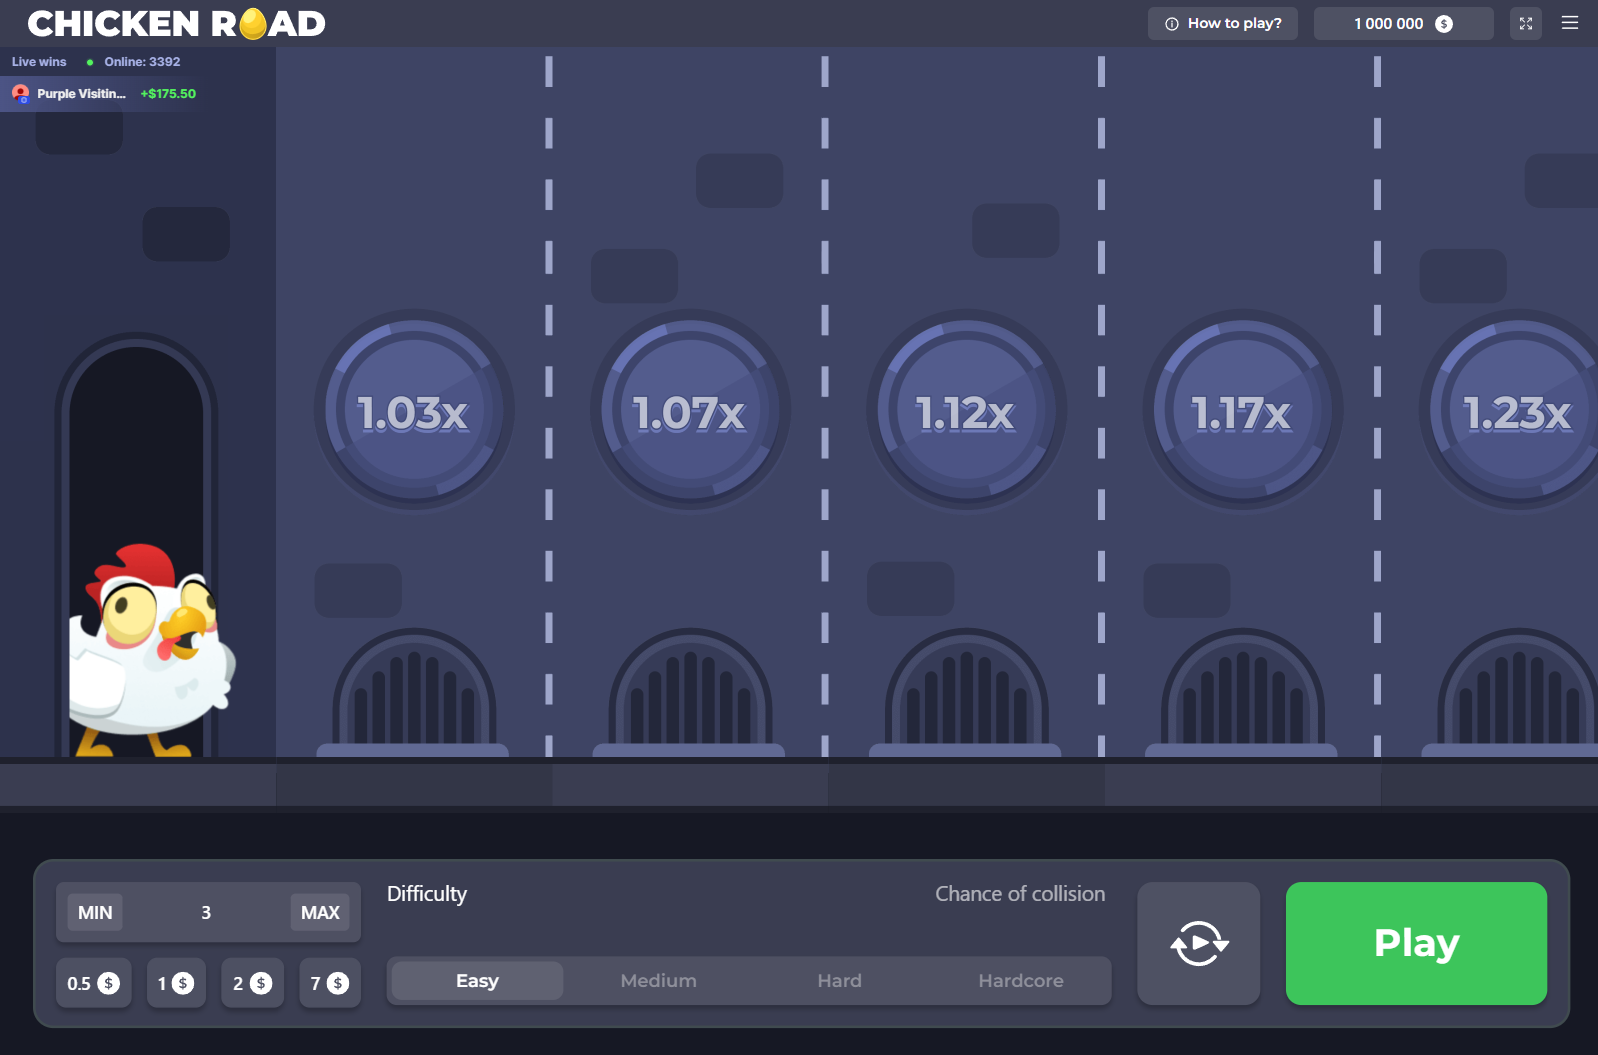Image resolution: width=1598 pixels, height=1055 pixels.
Task: Choose the 0.5 dollar quick bet
Action: tap(93, 983)
